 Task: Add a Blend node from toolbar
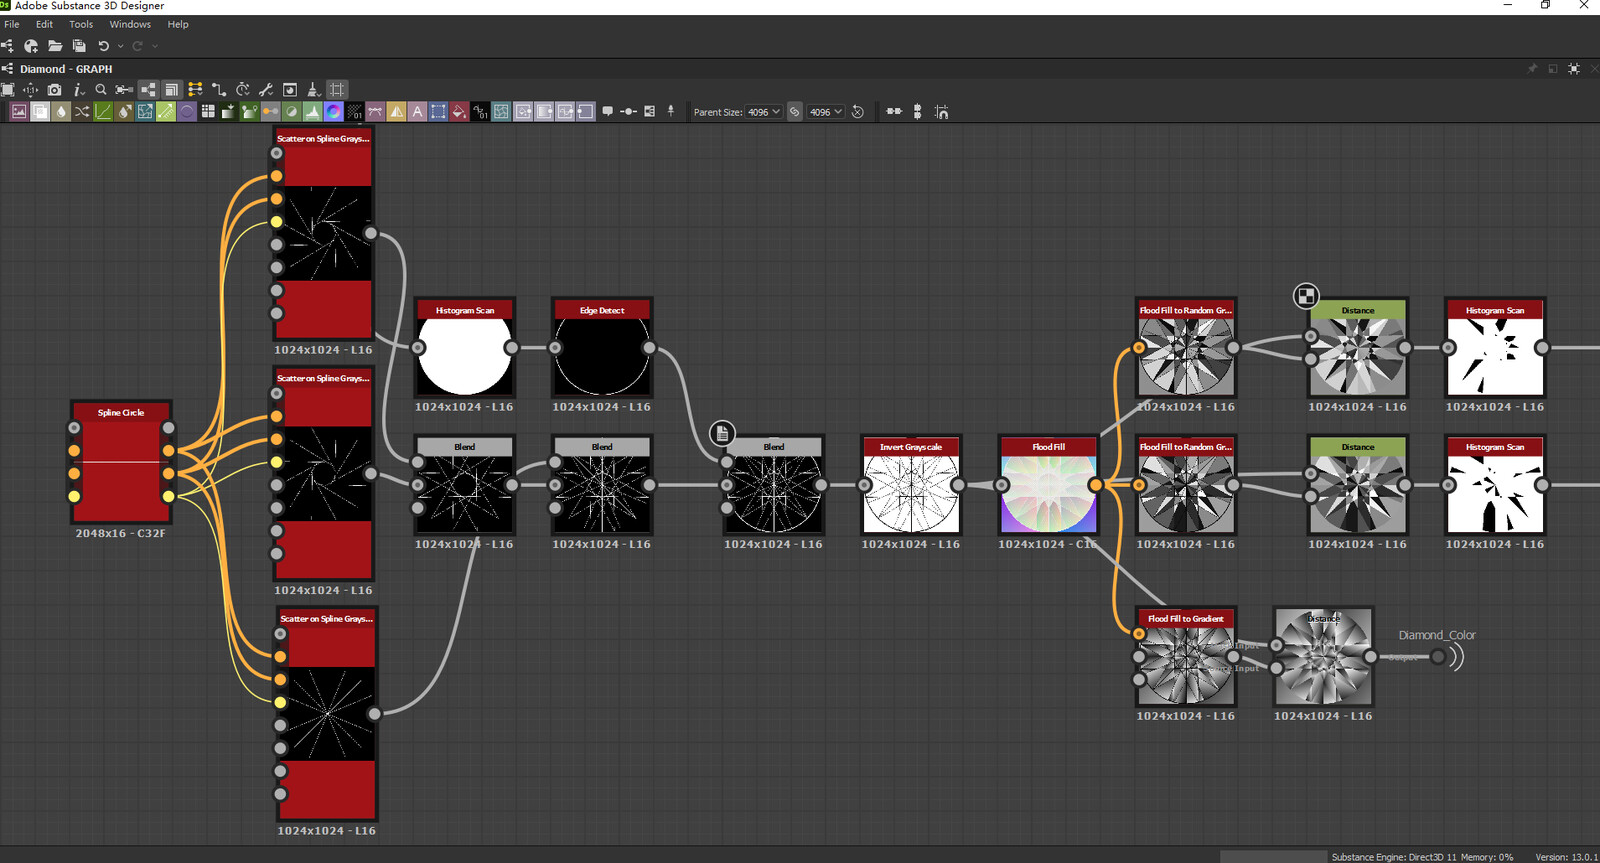[40, 111]
